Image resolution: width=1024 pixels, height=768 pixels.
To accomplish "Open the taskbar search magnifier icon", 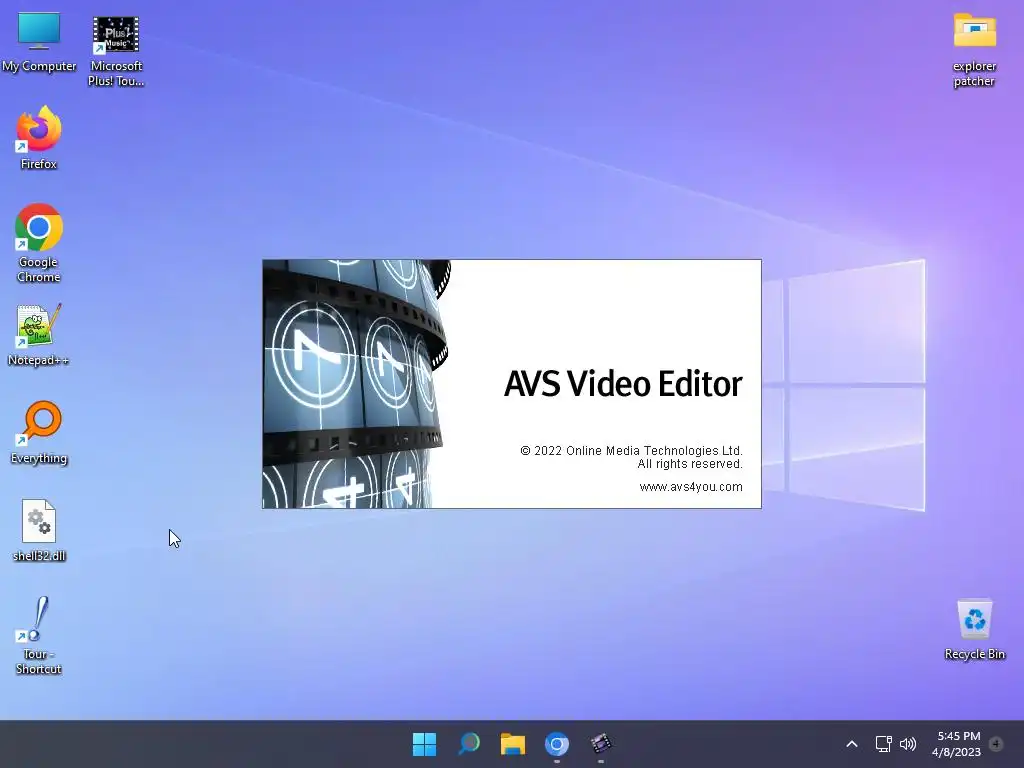I will point(469,744).
